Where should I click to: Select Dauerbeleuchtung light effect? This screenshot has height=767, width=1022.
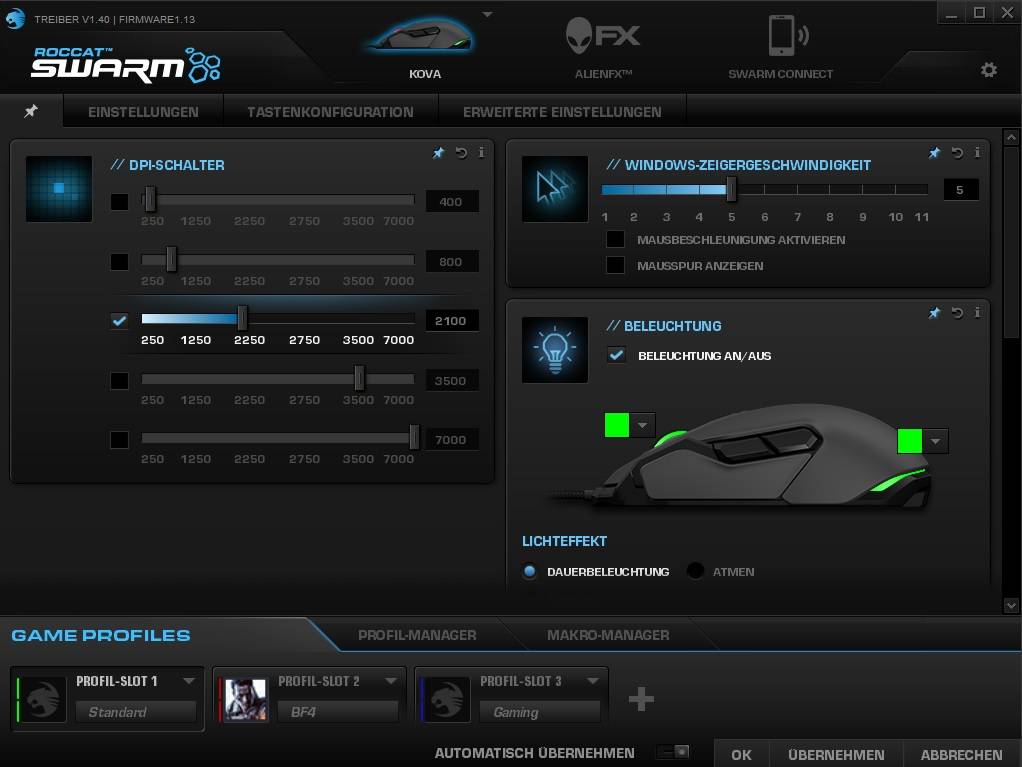529,572
